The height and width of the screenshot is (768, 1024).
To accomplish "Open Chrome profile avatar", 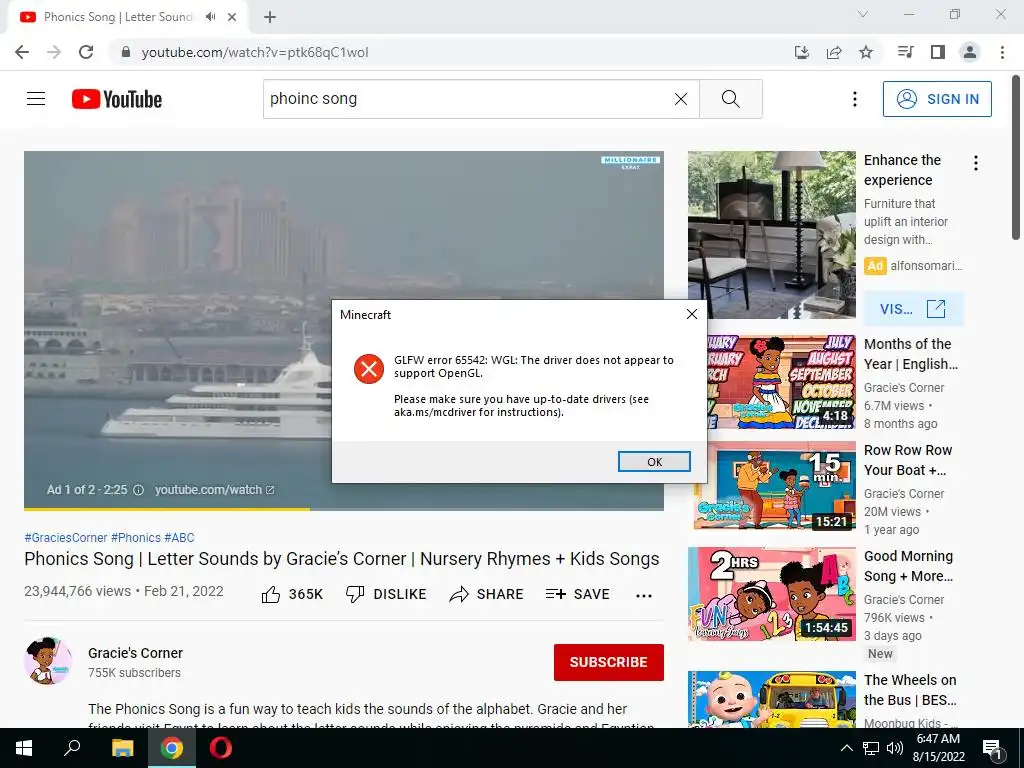I will [x=970, y=52].
